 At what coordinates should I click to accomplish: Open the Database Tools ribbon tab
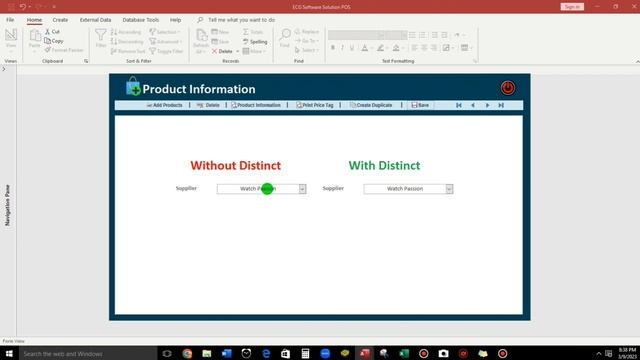pos(140,20)
